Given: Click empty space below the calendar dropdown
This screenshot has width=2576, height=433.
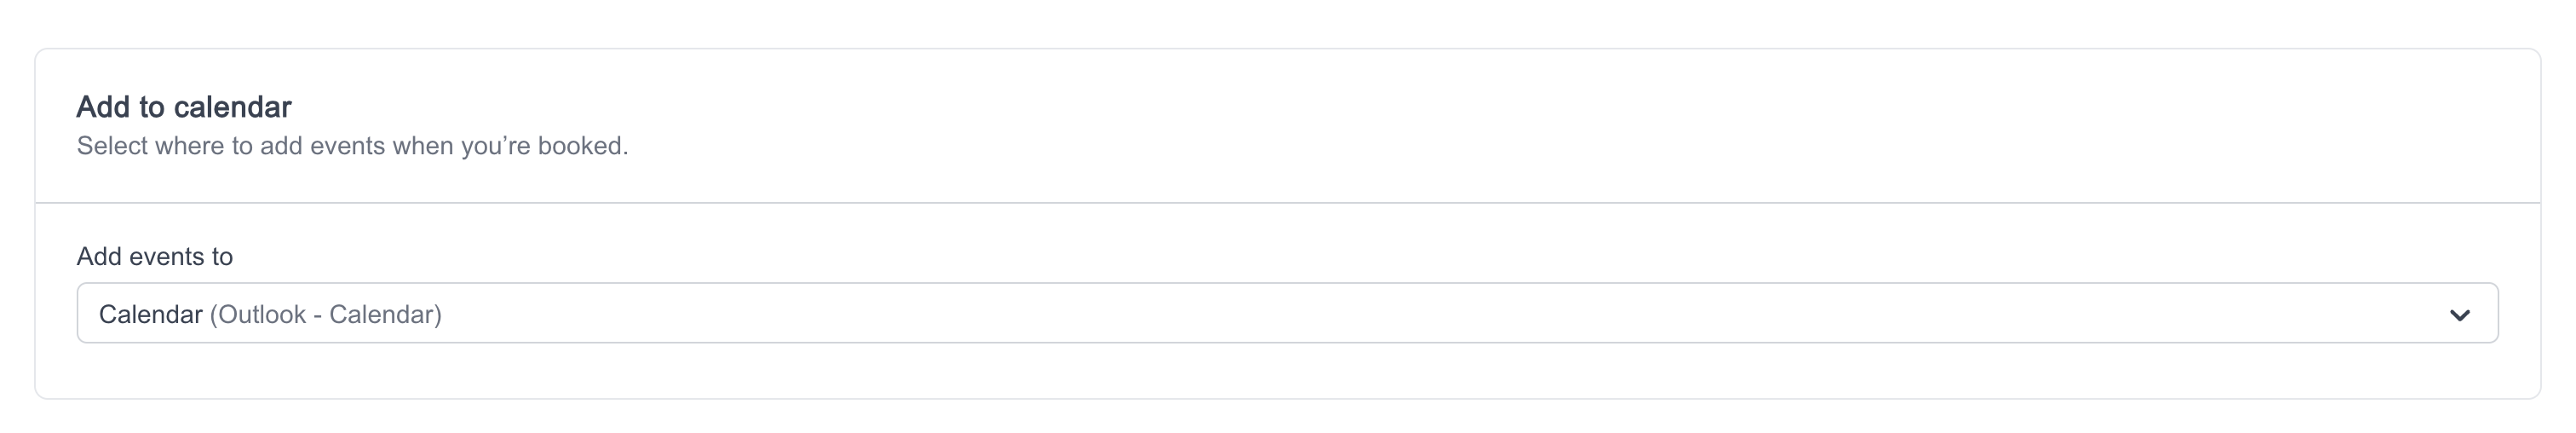Looking at the screenshot, I should [1287, 371].
